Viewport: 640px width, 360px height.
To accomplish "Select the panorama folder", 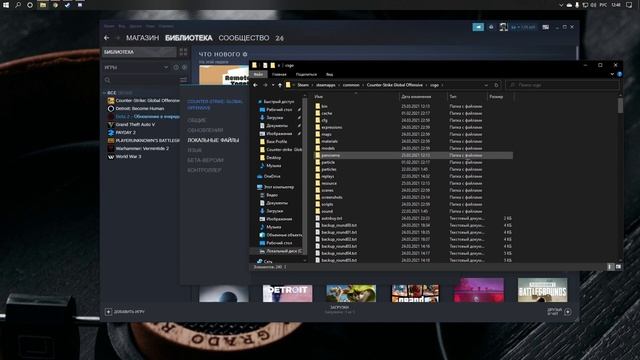I will click(x=413, y=155).
